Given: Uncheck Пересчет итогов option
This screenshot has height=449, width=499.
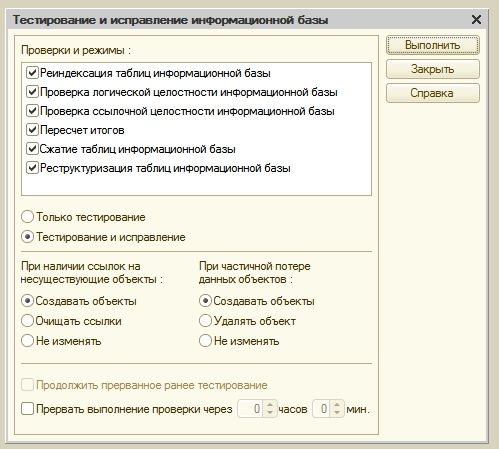Looking at the screenshot, I should (x=32, y=130).
